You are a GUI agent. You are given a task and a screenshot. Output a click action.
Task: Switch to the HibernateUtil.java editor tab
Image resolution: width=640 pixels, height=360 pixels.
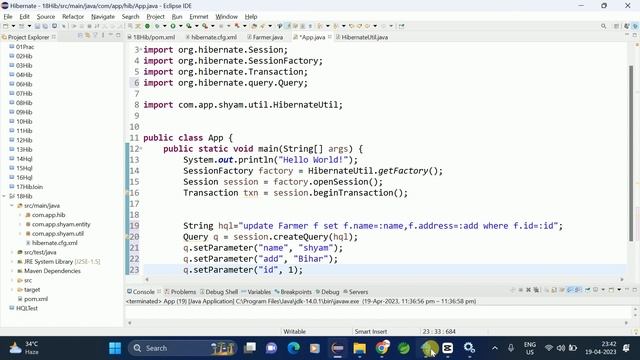(x=362, y=37)
